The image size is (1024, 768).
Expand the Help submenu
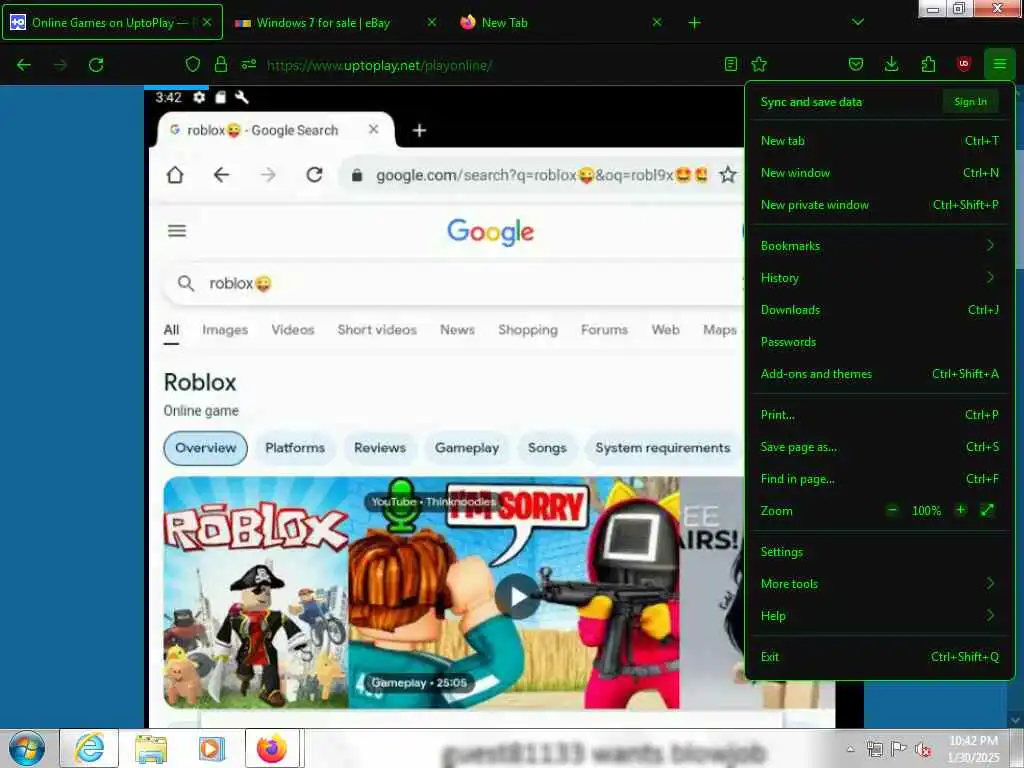click(x=879, y=616)
